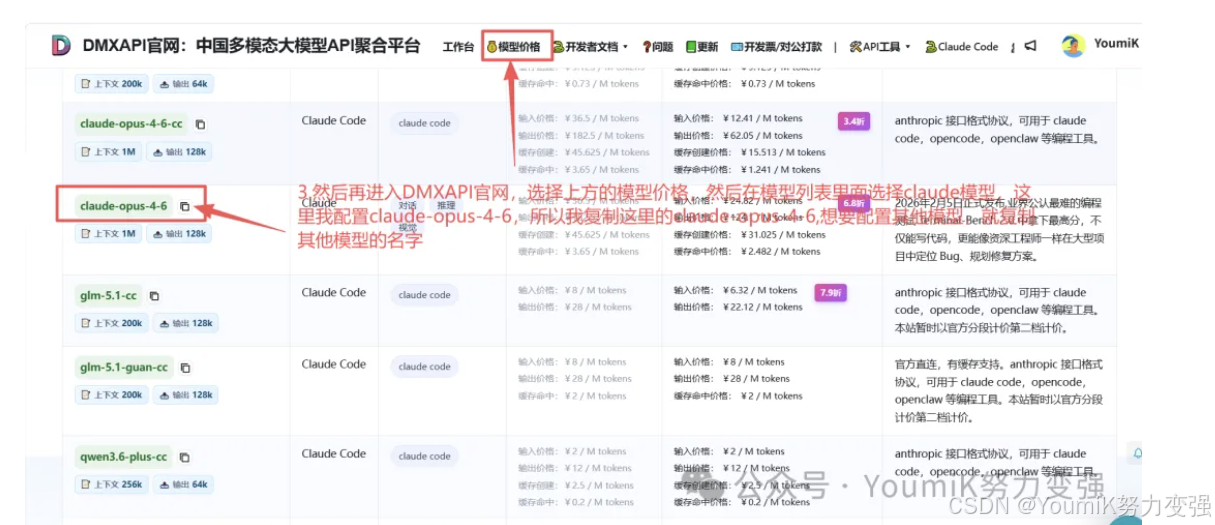This screenshot has width=1215, height=525.
Task: Click 输出 128k badge under glm-5.1-cc
Action: (187, 324)
